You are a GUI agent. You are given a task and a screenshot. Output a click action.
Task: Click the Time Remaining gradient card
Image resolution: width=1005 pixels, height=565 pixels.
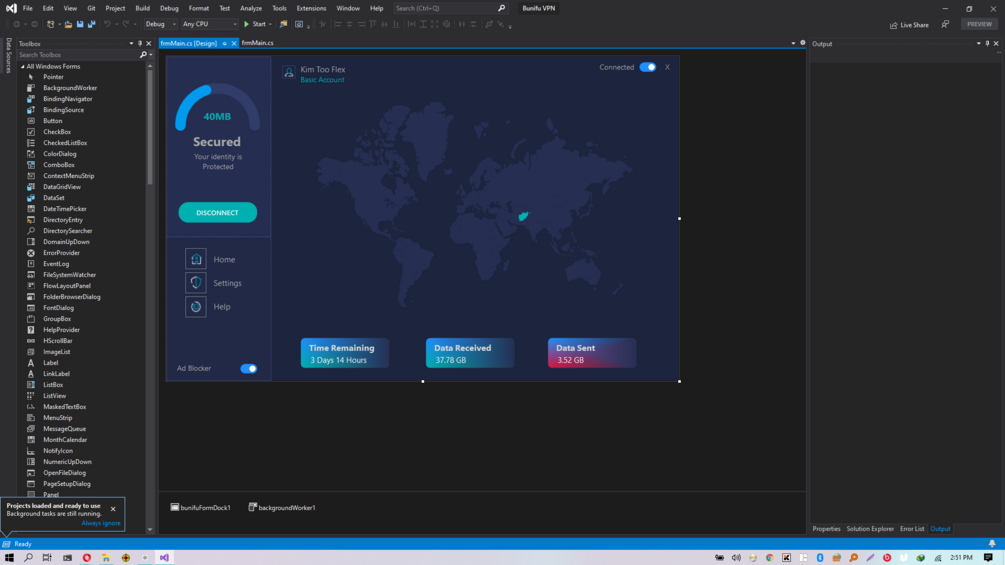click(345, 353)
